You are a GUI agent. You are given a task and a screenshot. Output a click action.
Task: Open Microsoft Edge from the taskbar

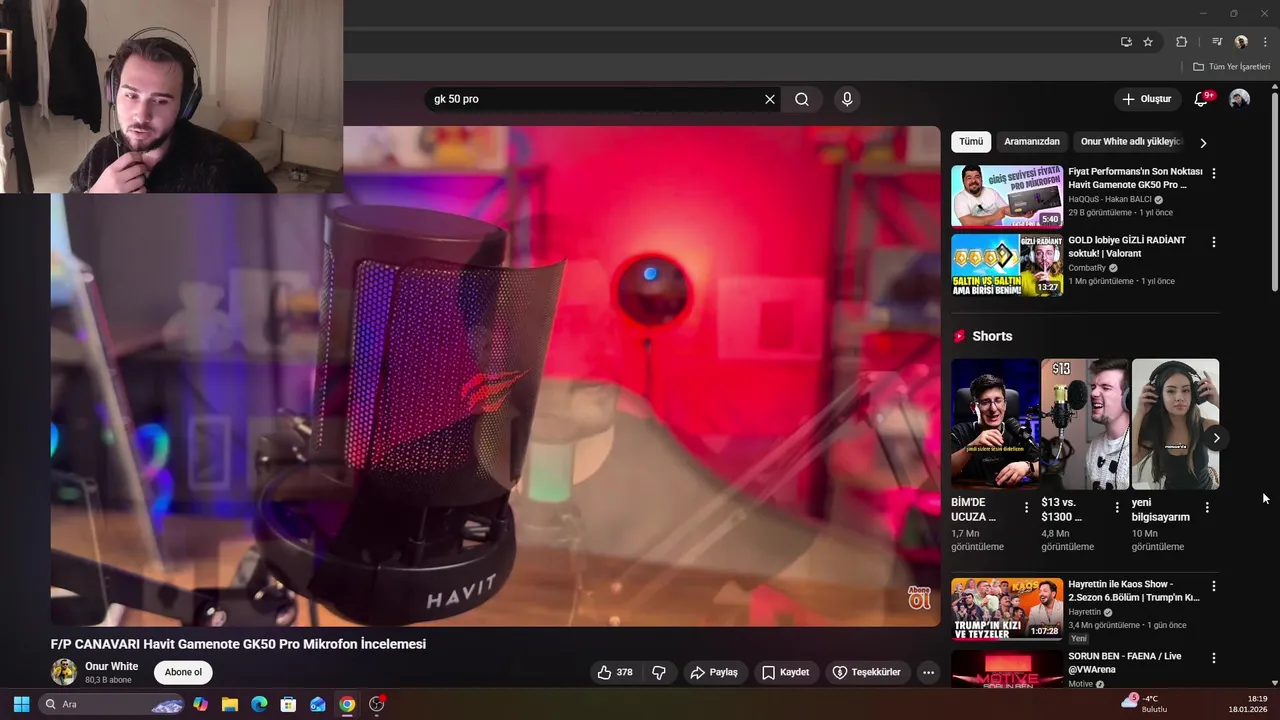pos(259,704)
